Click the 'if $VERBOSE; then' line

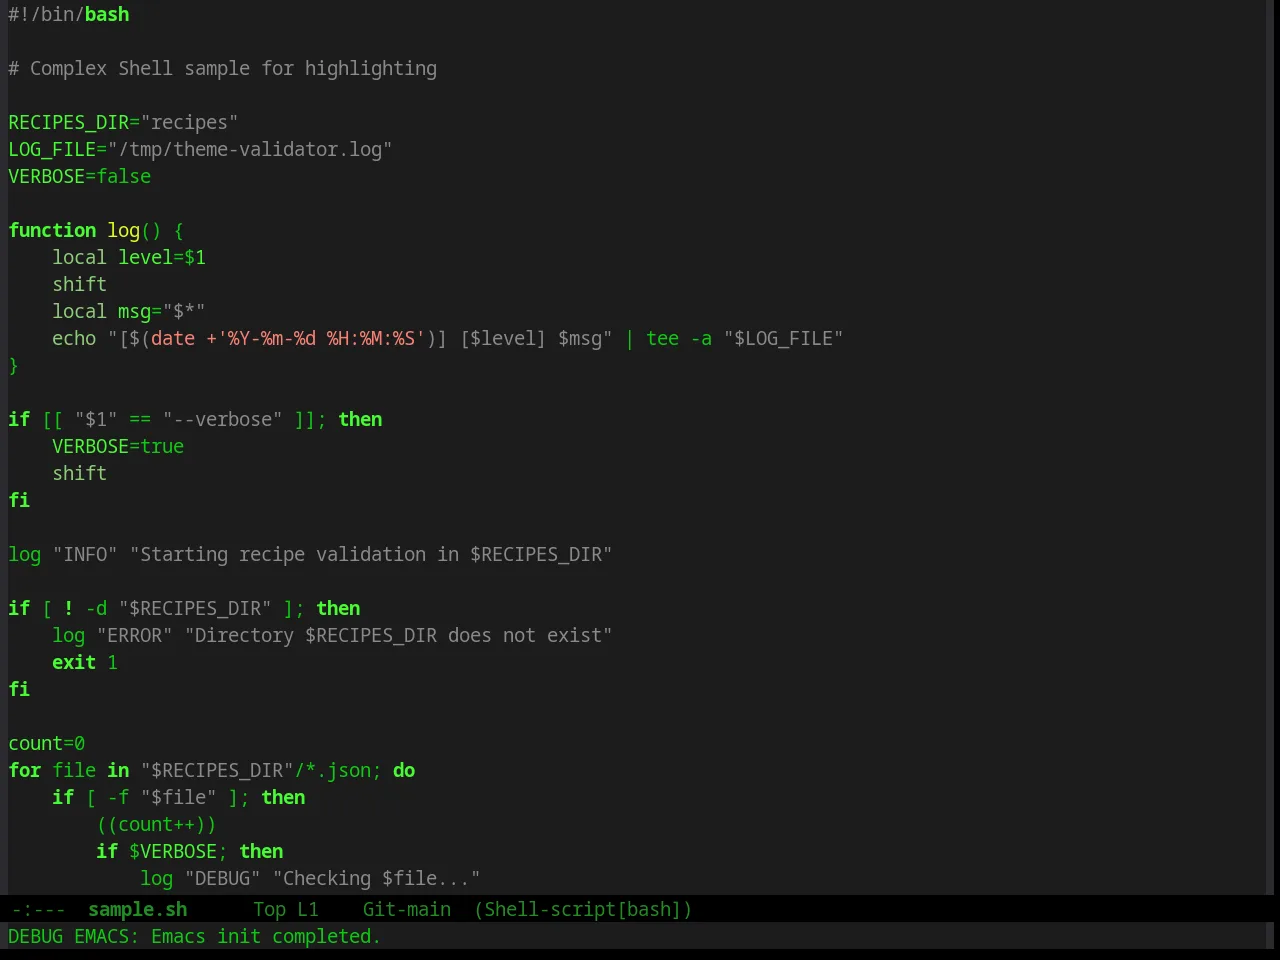[190, 851]
